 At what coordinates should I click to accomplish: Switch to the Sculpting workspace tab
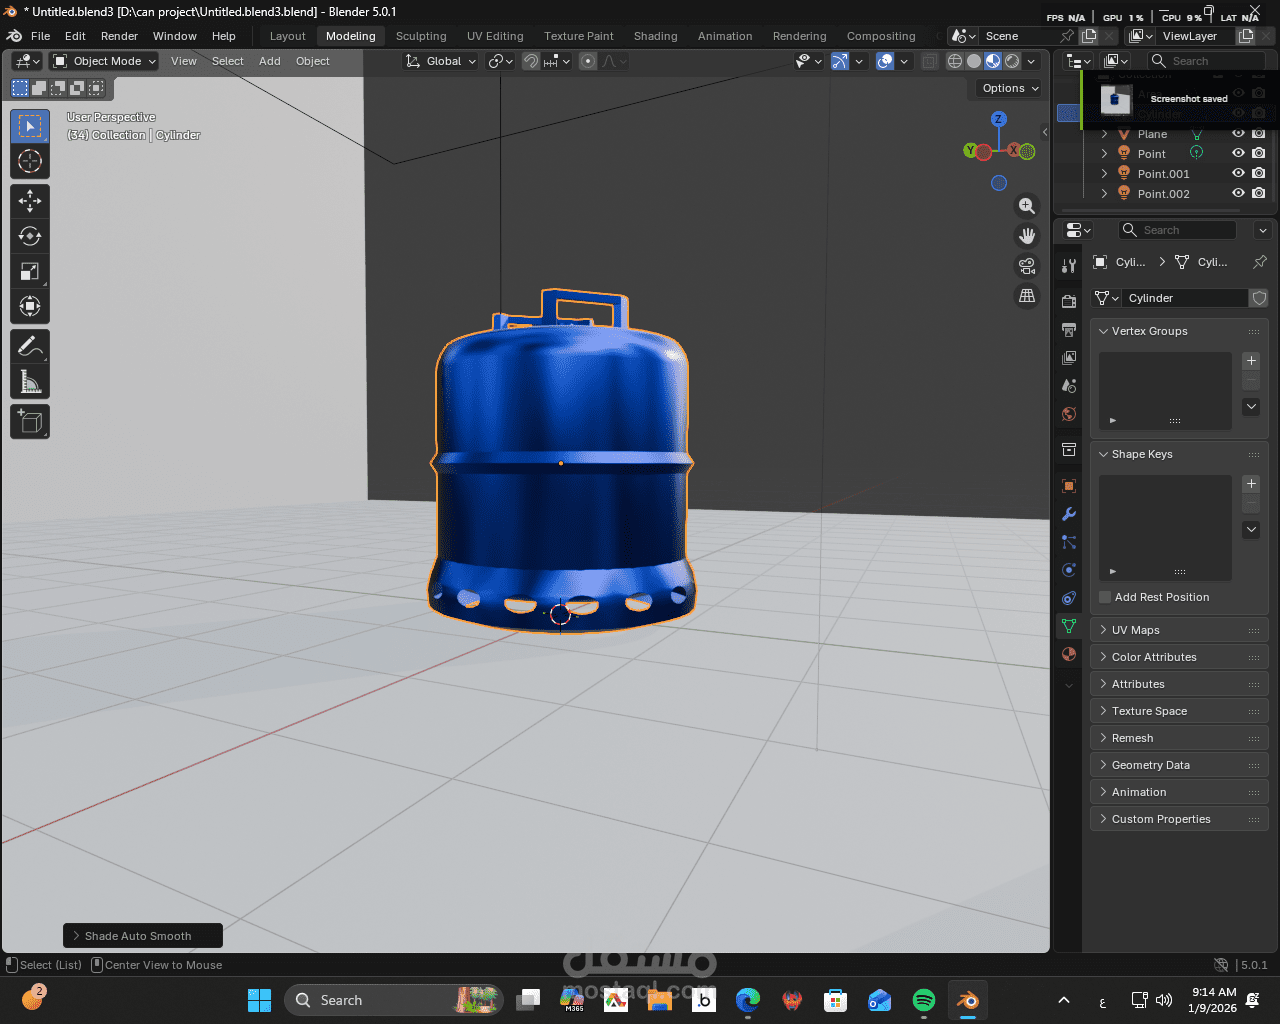pos(421,36)
